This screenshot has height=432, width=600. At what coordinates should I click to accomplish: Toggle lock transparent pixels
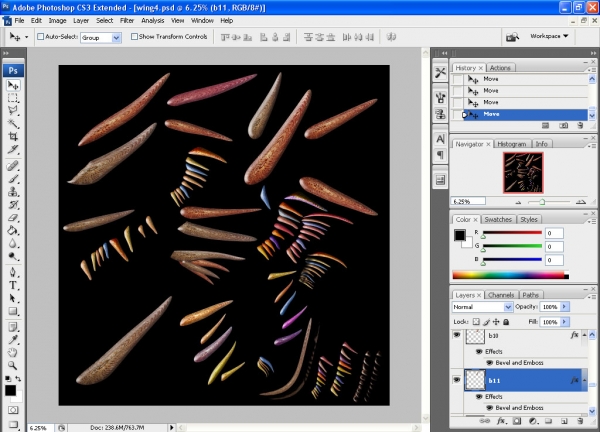[476, 322]
